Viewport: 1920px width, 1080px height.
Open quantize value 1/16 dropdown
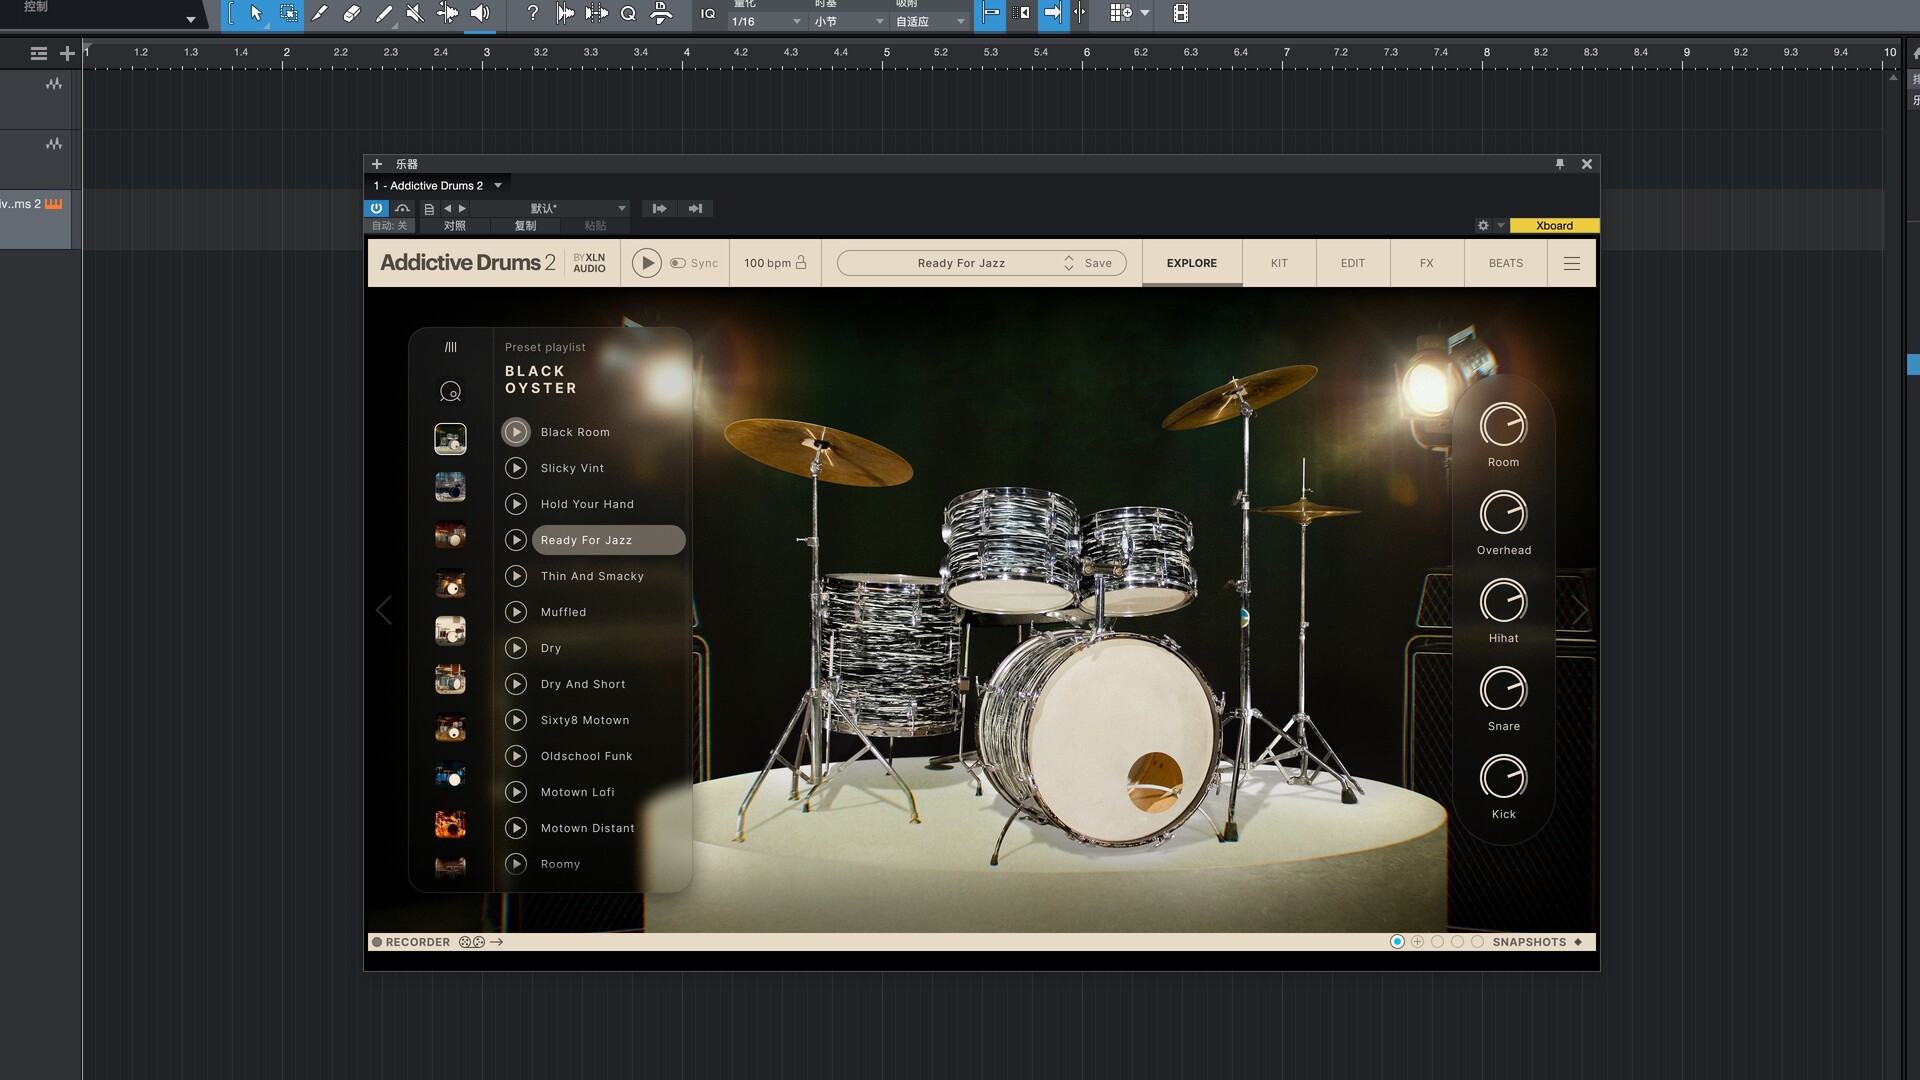766,21
